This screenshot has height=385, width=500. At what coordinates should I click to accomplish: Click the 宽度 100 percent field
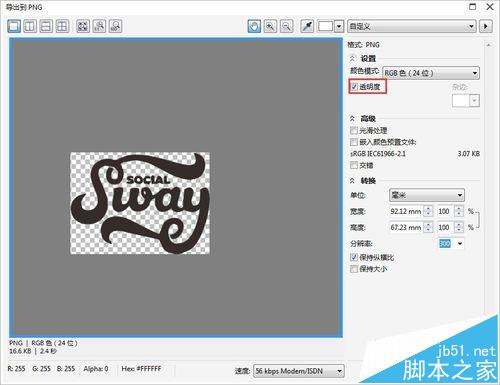point(445,211)
